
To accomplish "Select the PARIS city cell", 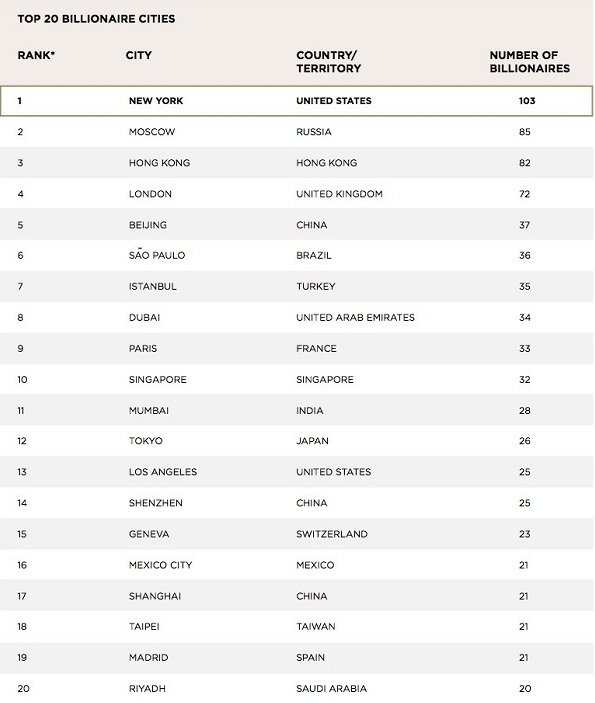I will coord(143,348).
